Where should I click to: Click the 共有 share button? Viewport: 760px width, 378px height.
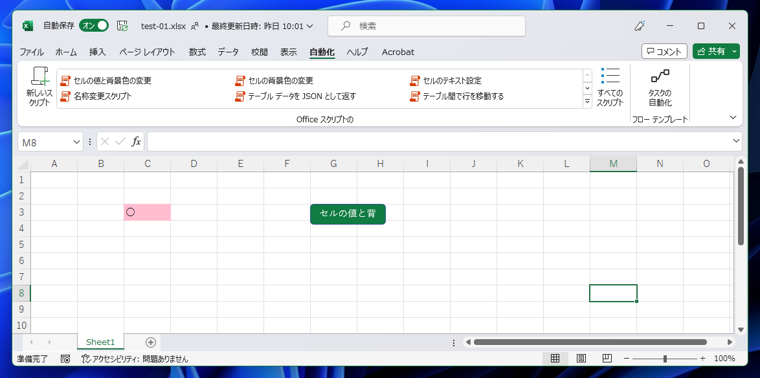point(712,51)
